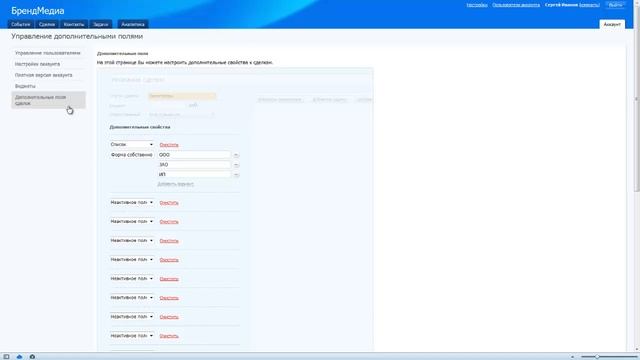Click Очистить beside second Неактивное поле
The height and width of the screenshot is (360, 640).
click(169, 222)
